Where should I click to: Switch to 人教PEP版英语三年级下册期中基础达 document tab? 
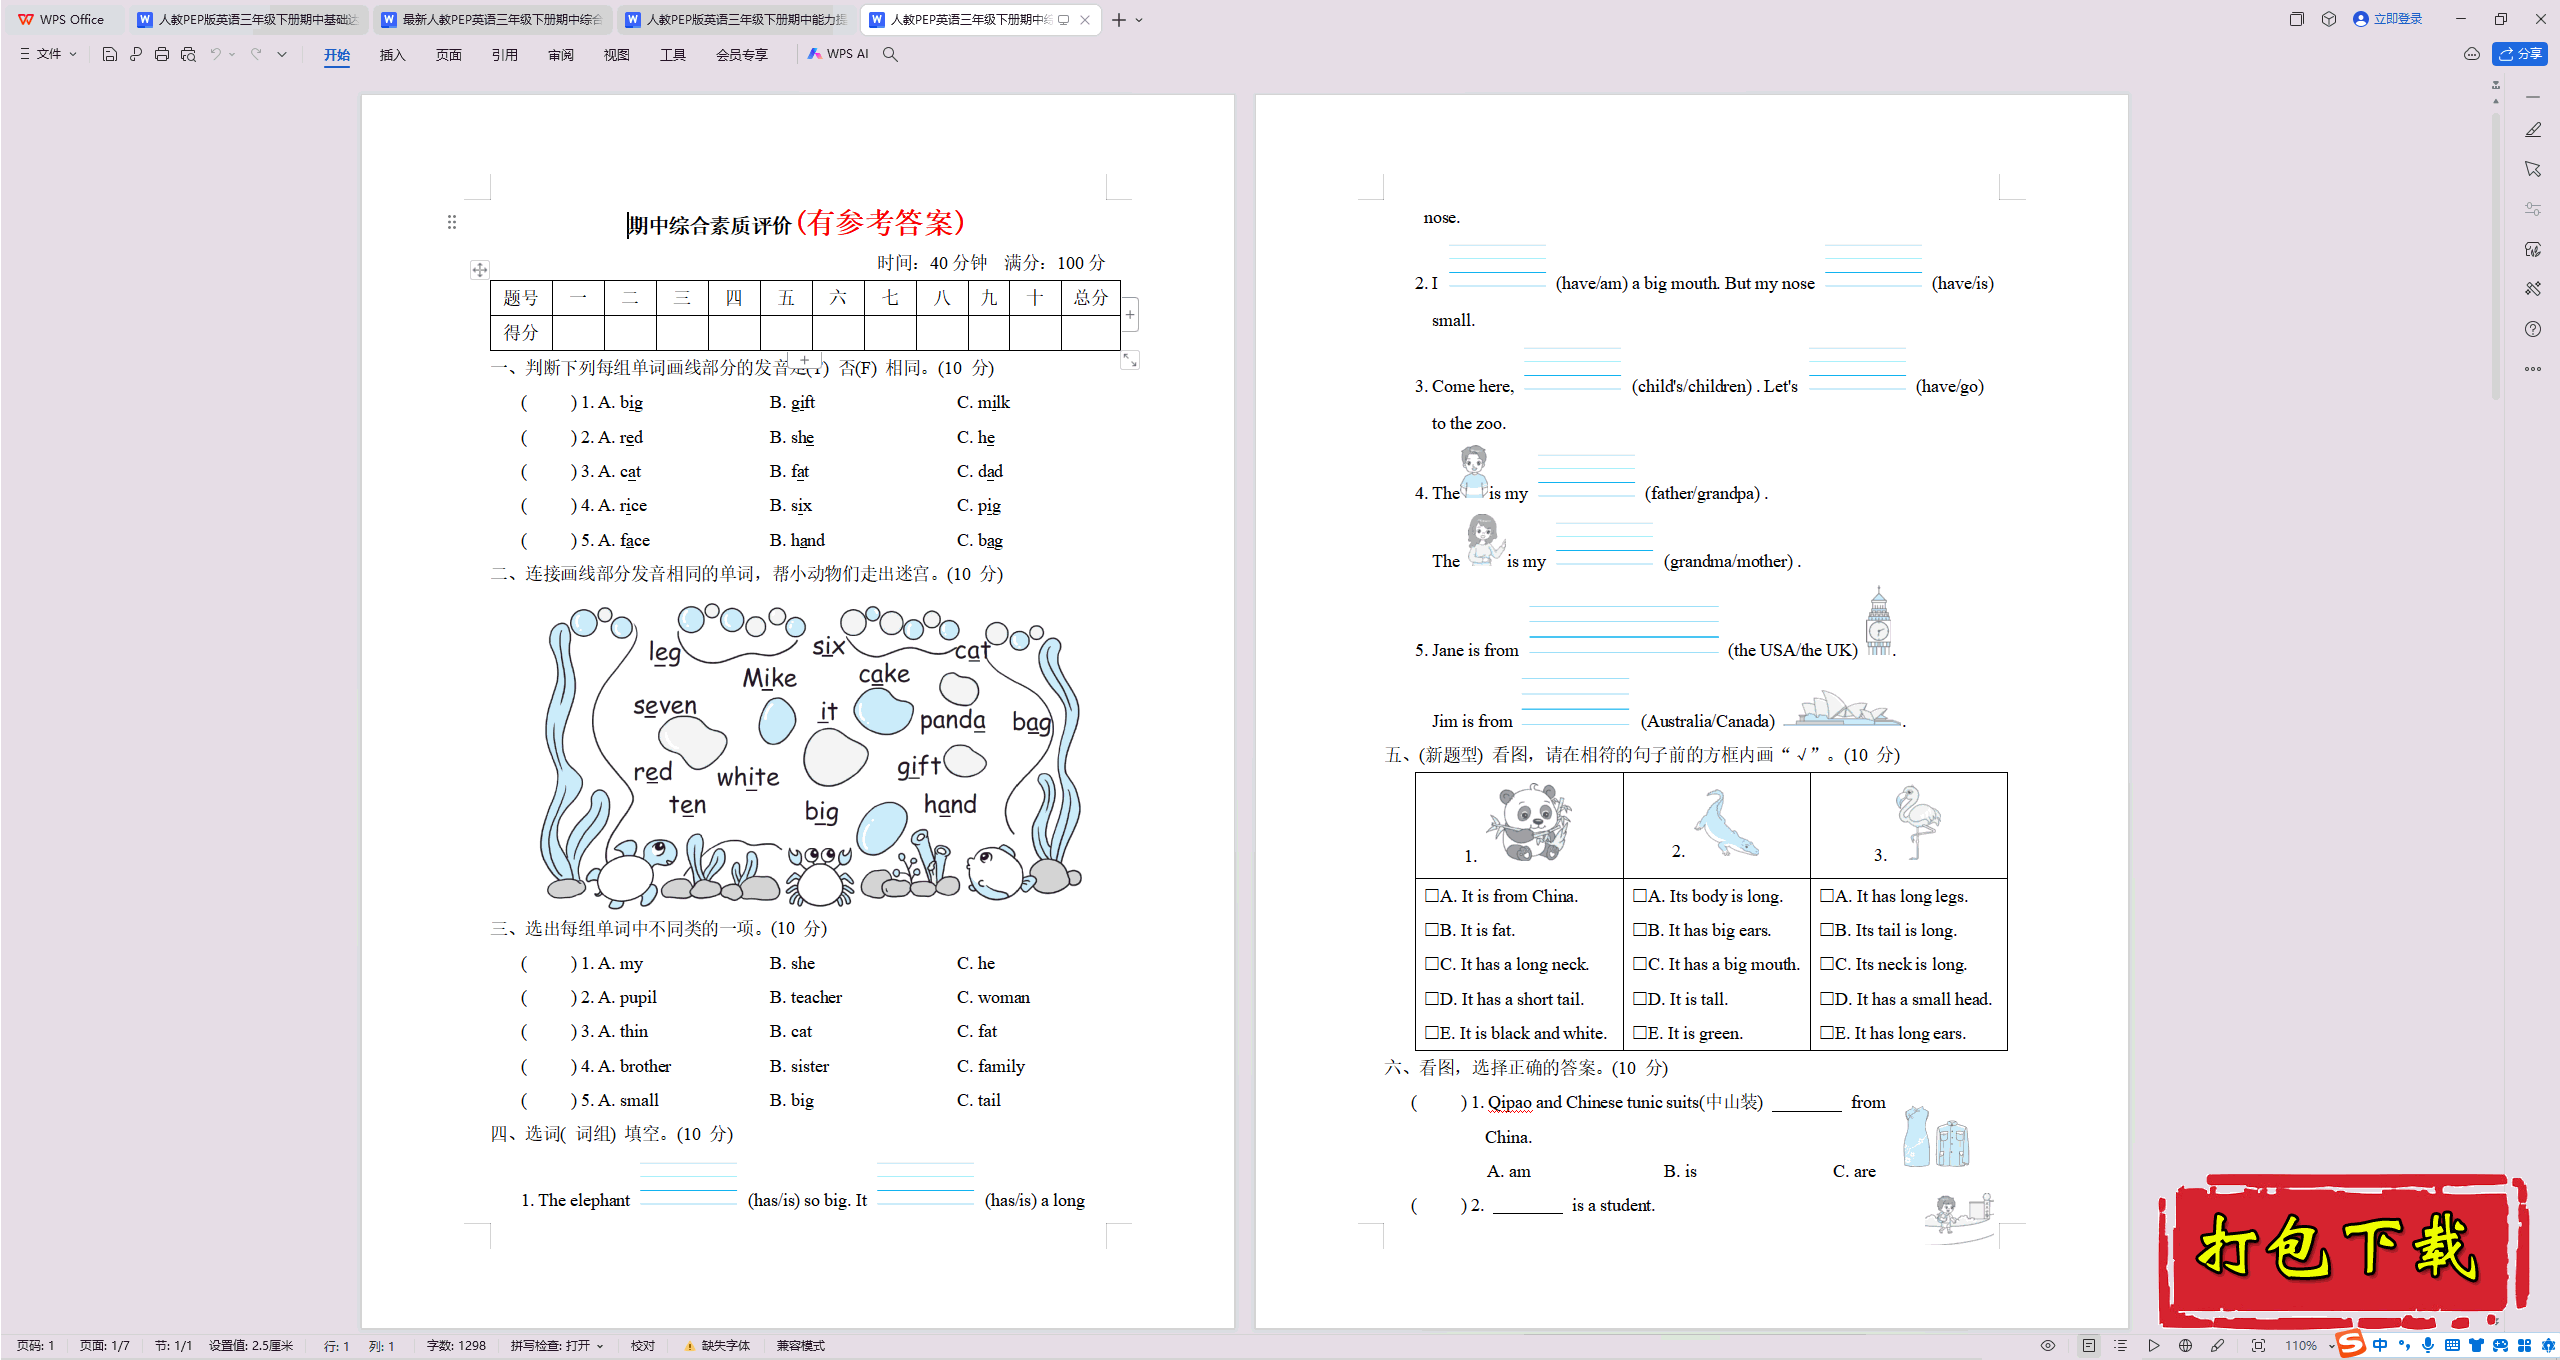[248, 19]
